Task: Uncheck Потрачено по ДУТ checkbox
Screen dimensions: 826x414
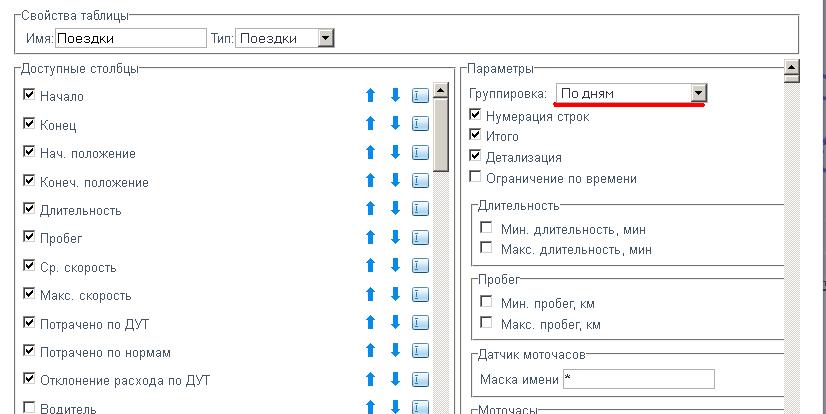Action: pyautogui.click(x=29, y=322)
